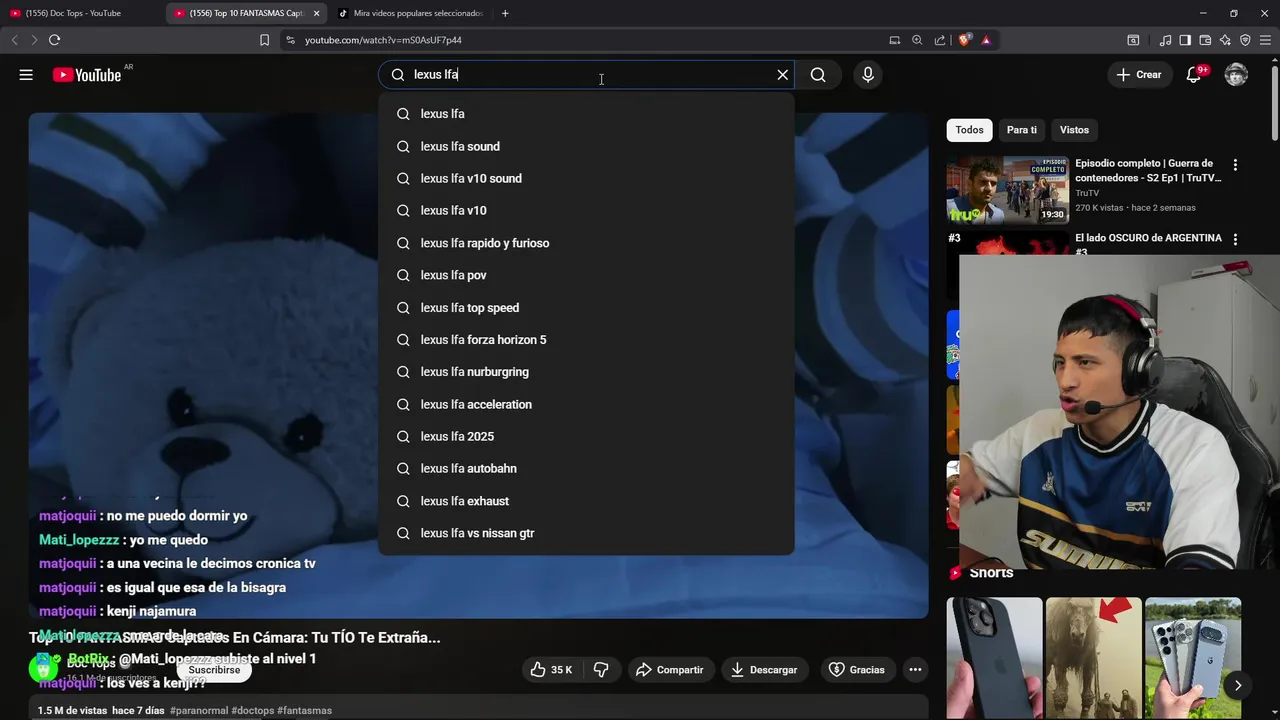Open the Brave Wallet icon
This screenshot has width=1280, height=720.
coord(1205,40)
